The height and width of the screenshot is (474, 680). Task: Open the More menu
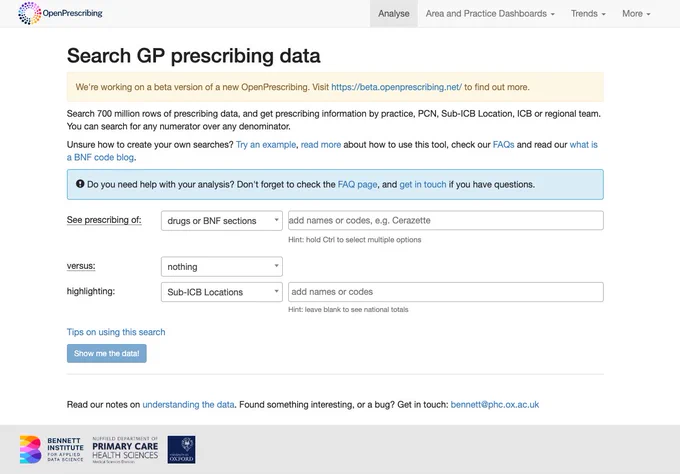[x=636, y=13]
